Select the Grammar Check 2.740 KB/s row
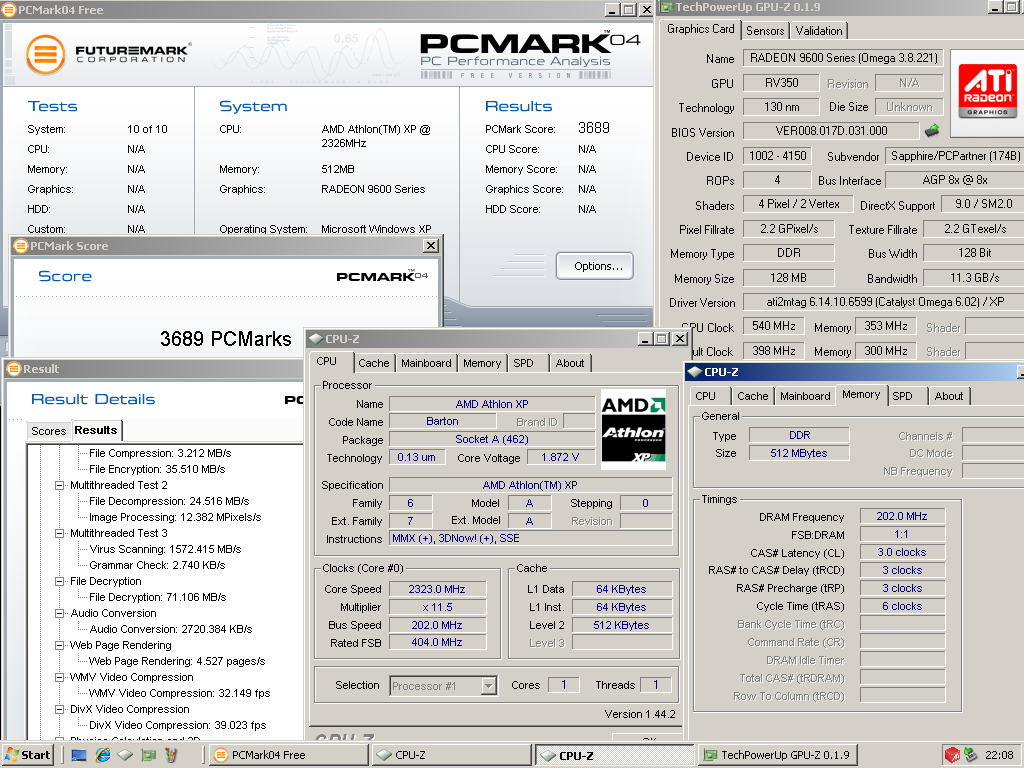This screenshot has height=768, width=1024. [x=157, y=566]
